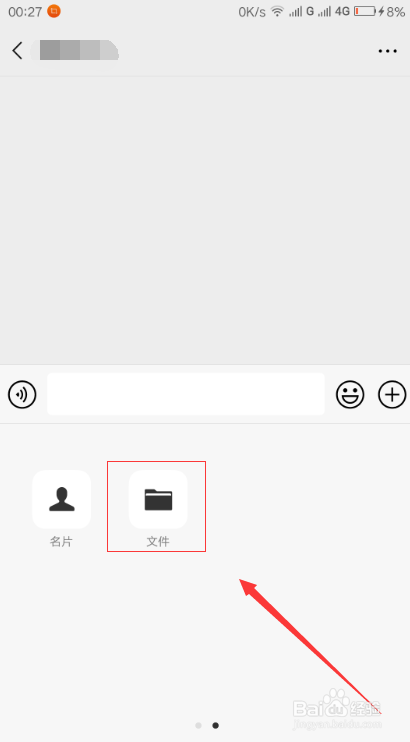Select the second attachment page dot
410x742 pixels.
[x=215, y=725]
